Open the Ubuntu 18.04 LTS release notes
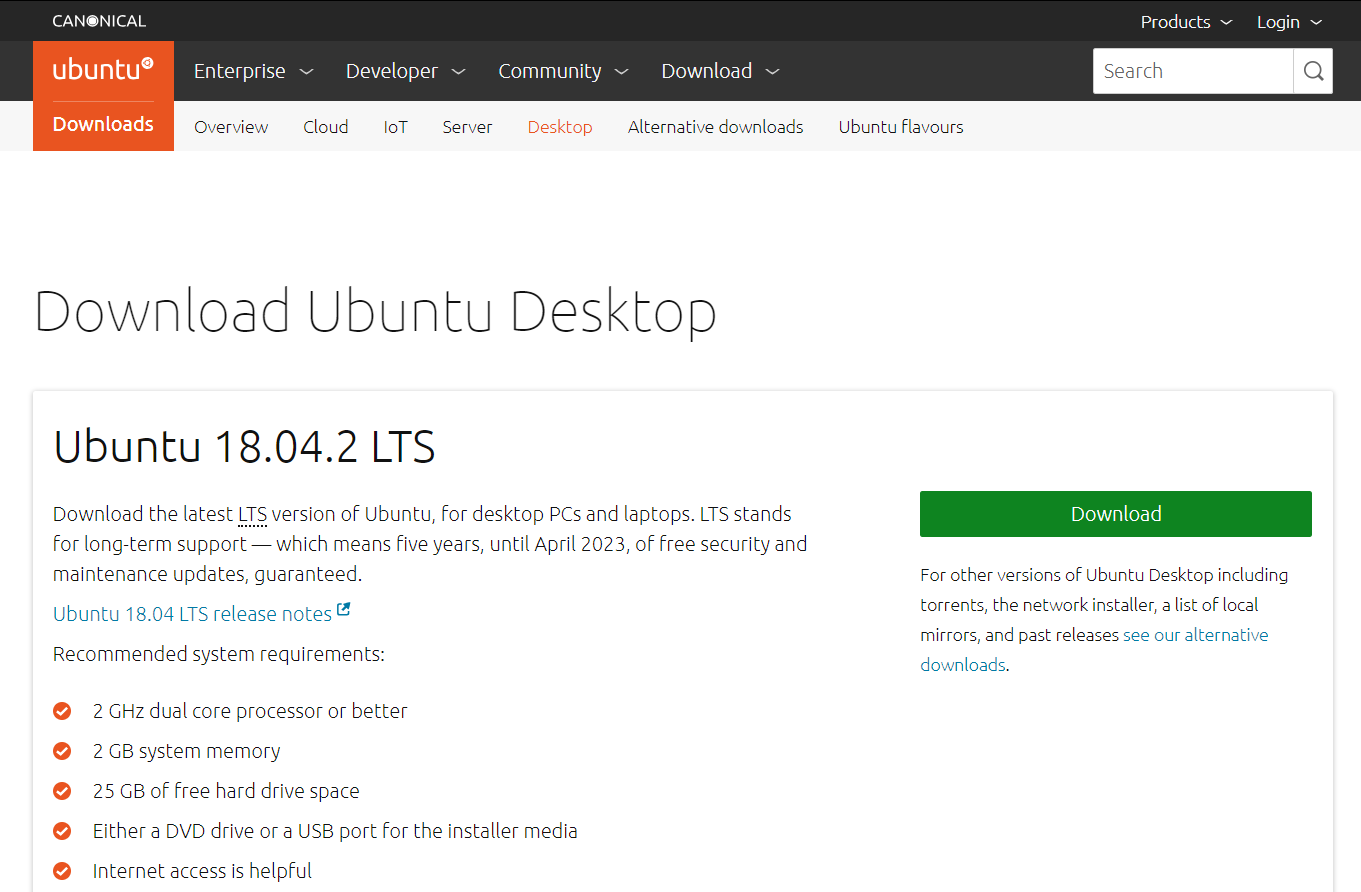This screenshot has height=892, width=1361. (x=192, y=614)
